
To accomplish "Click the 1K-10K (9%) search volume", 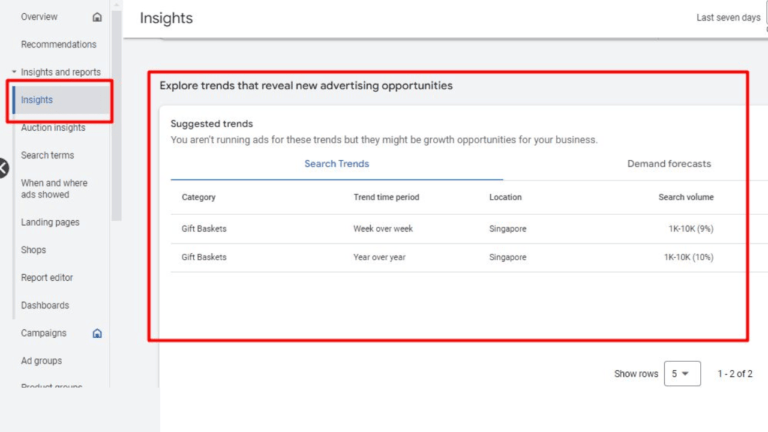I will [691, 229].
